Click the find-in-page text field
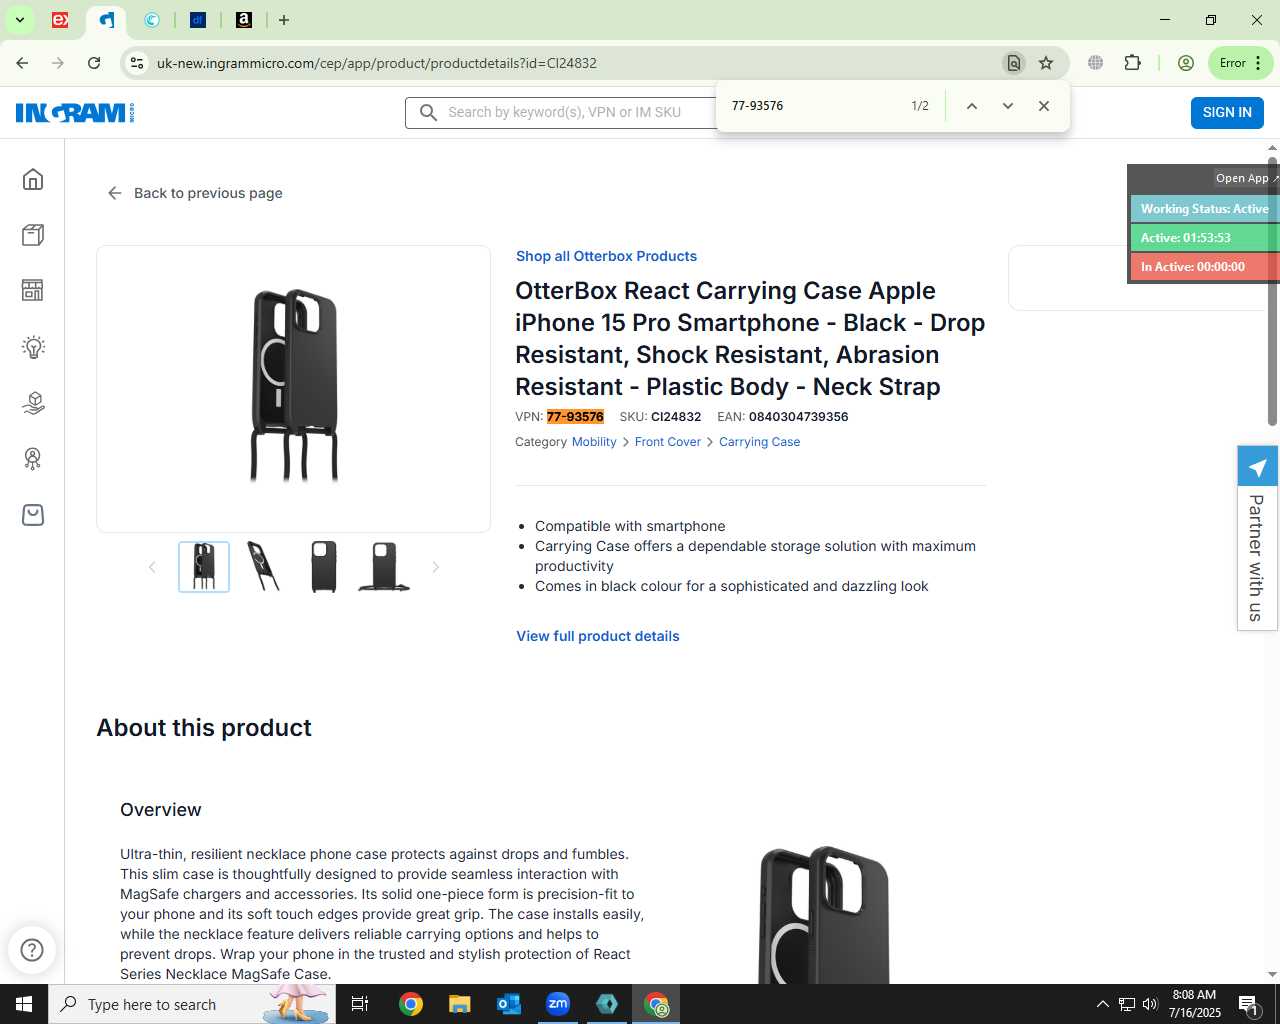The image size is (1280, 1024). coord(810,106)
